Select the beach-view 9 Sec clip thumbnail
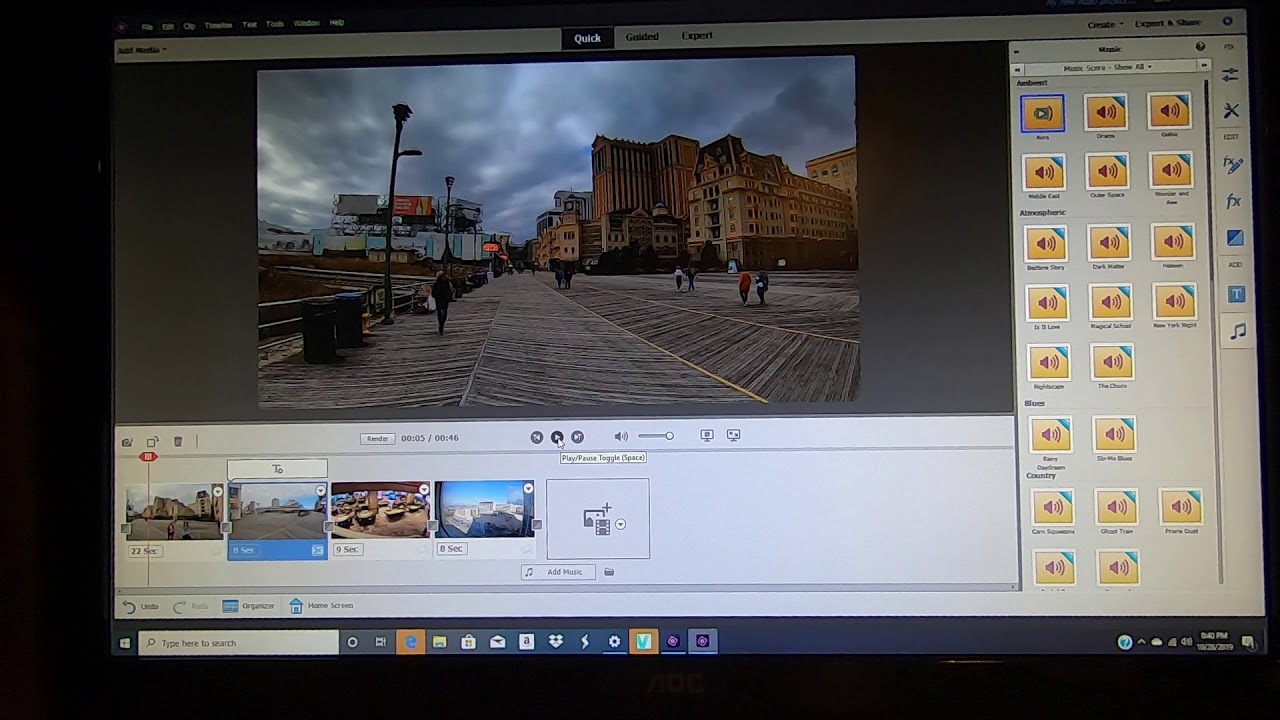The height and width of the screenshot is (720, 1280). click(x=380, y=511)
